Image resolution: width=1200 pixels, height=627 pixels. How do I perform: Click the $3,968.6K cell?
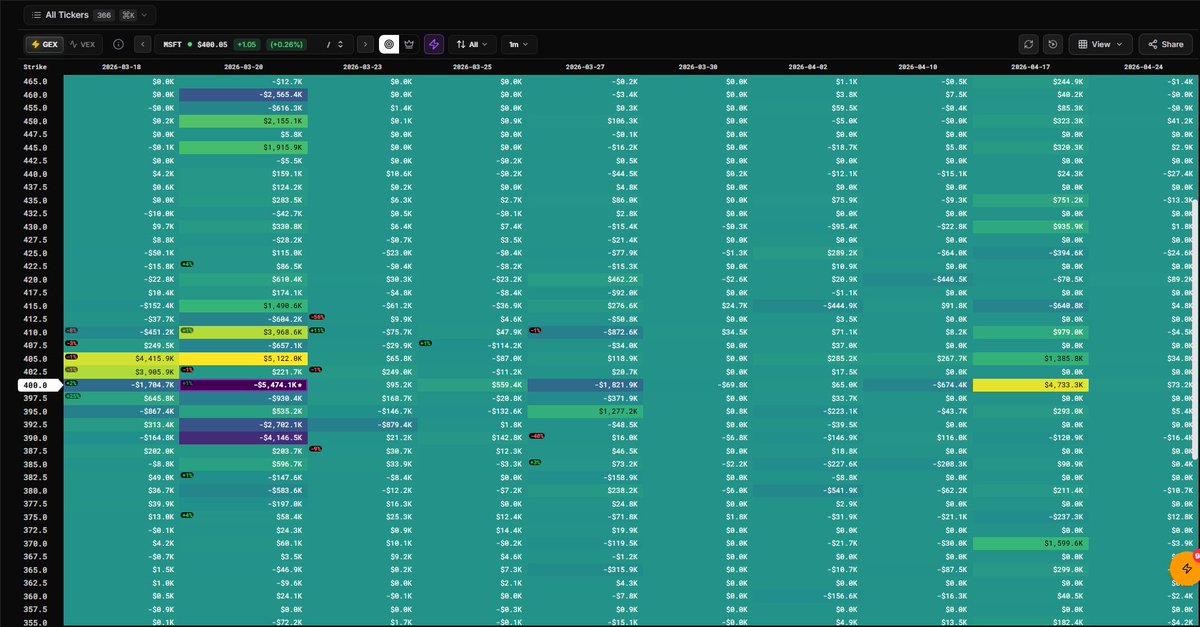[243, 333]
